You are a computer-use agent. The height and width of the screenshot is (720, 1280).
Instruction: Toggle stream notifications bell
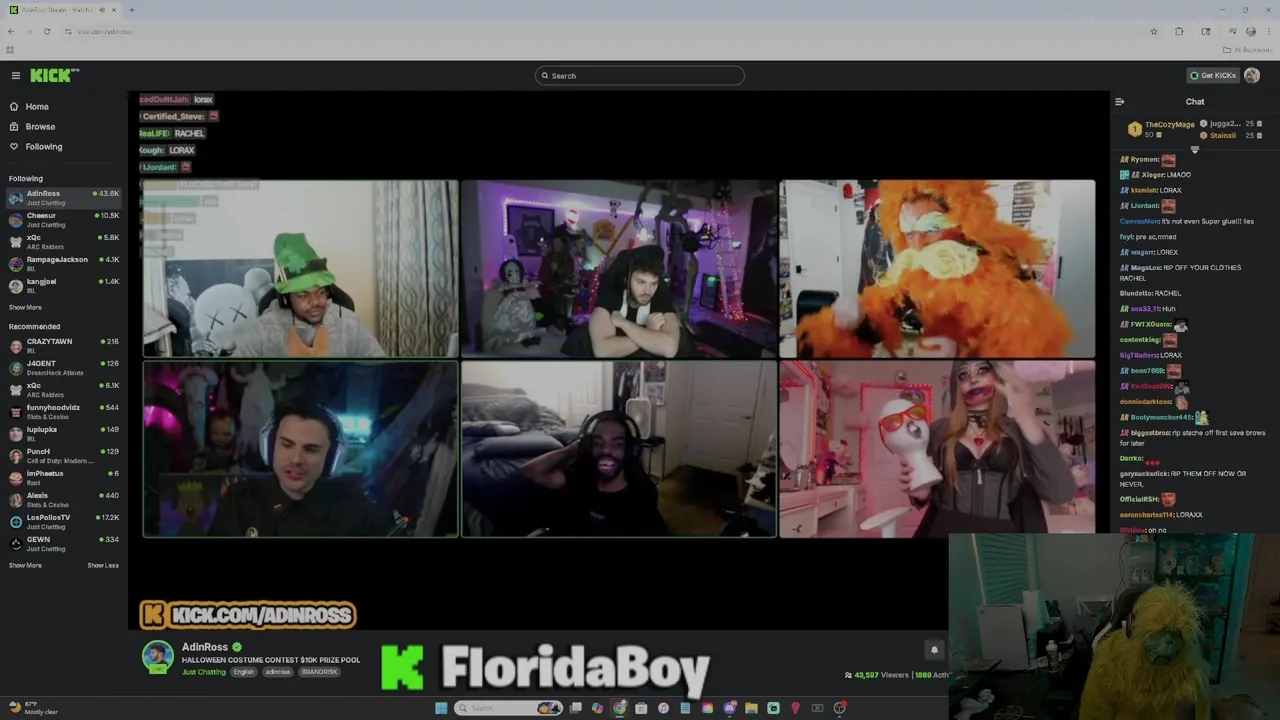934,650
